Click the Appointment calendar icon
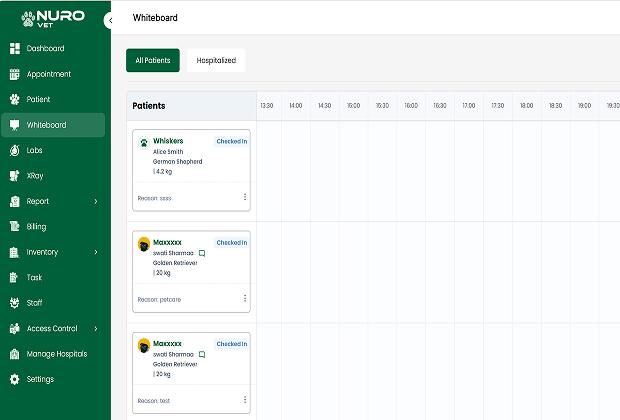 [x=14, y=74]
